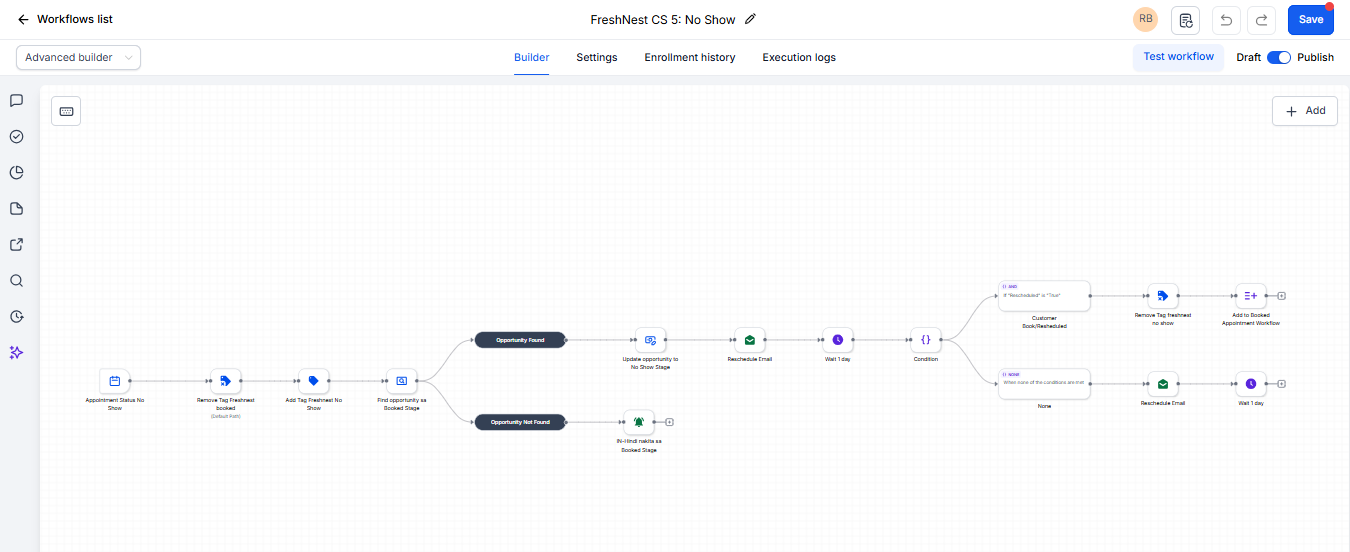The image size is (1350, 552).
Task: Select the Update opportunity to No Show Stage node
Action: click(x=650, y=340)
